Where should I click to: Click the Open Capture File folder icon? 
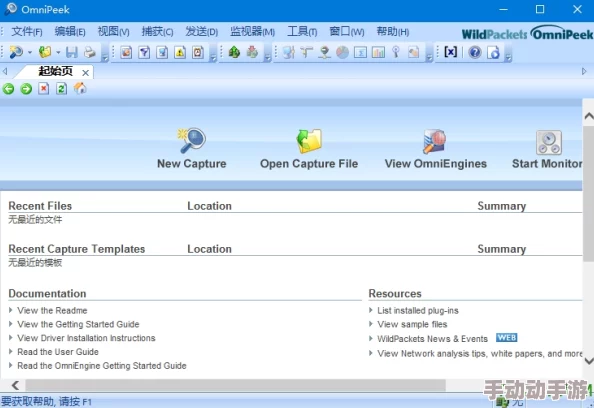tap(309, 141)
